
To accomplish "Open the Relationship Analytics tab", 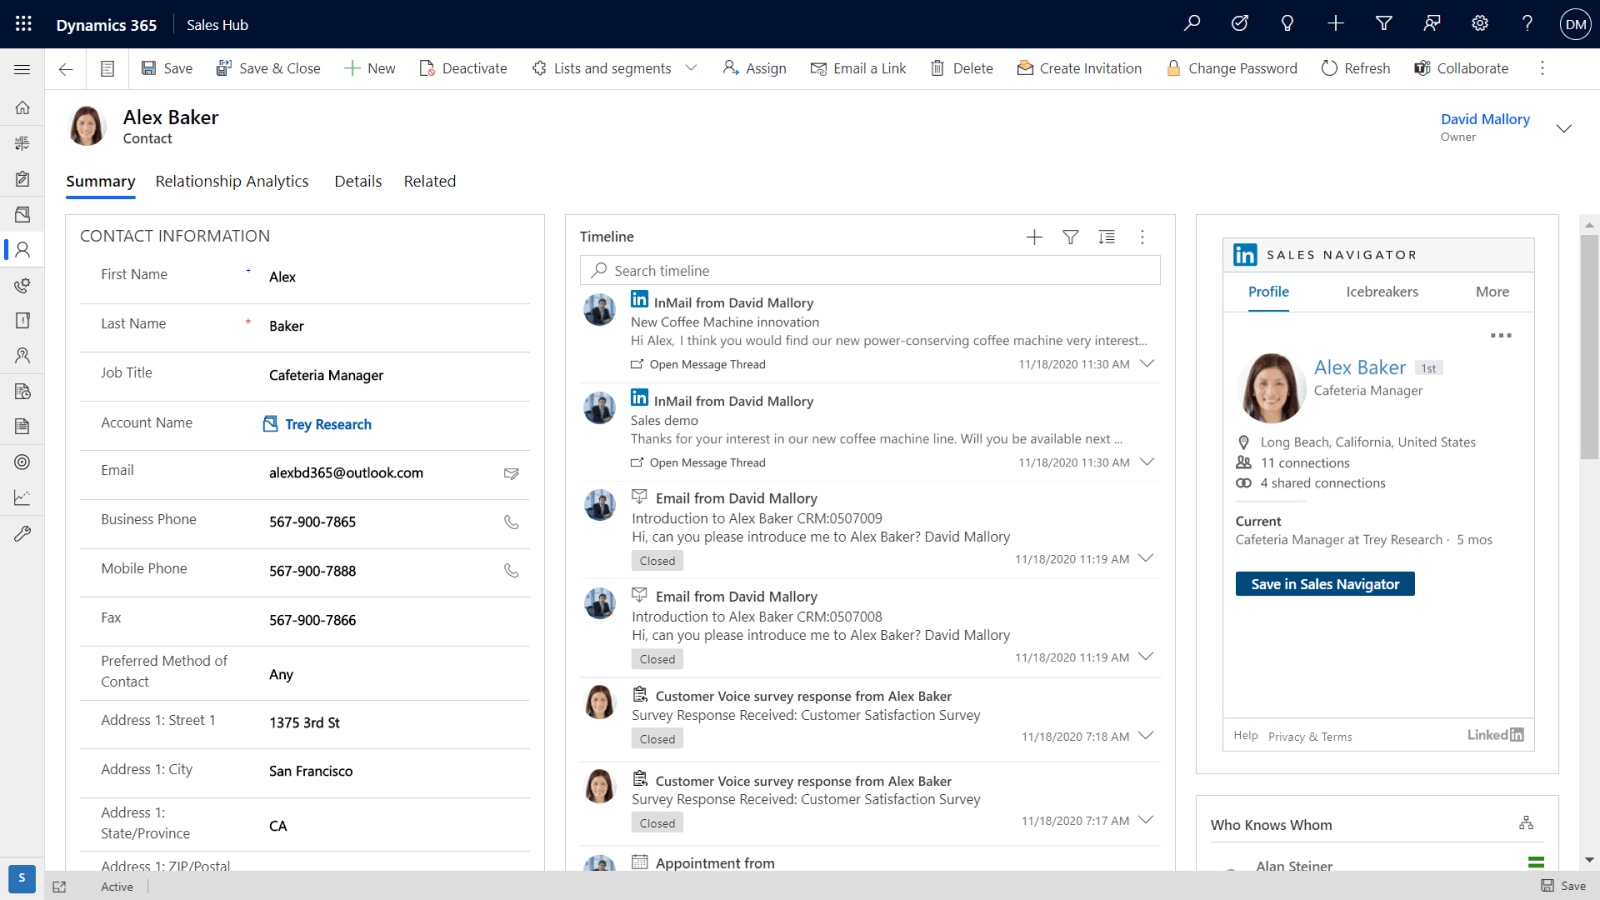I will [x=231, y=181].
